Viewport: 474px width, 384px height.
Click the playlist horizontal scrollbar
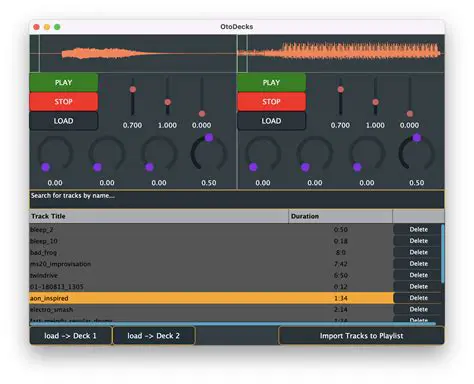233,324
